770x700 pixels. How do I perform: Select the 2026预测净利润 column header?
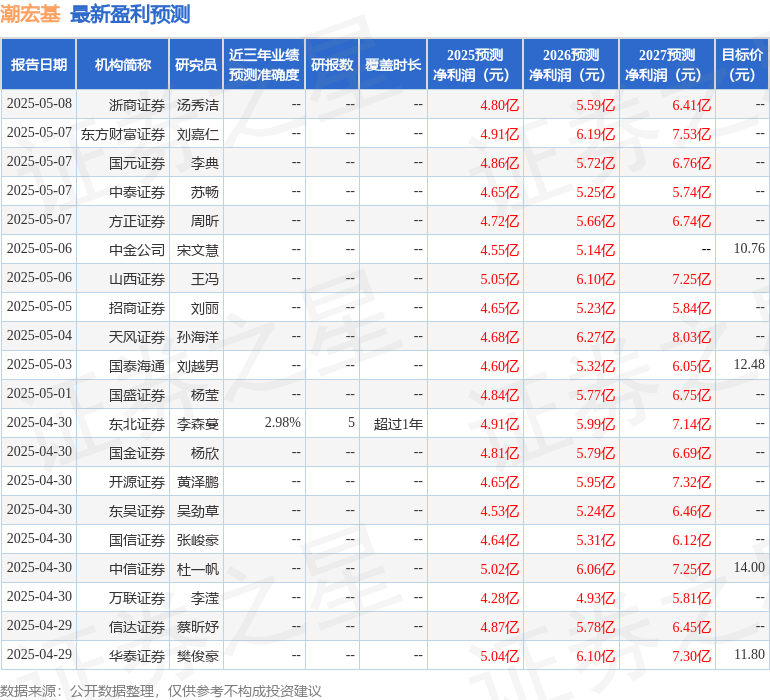(571, 65)
